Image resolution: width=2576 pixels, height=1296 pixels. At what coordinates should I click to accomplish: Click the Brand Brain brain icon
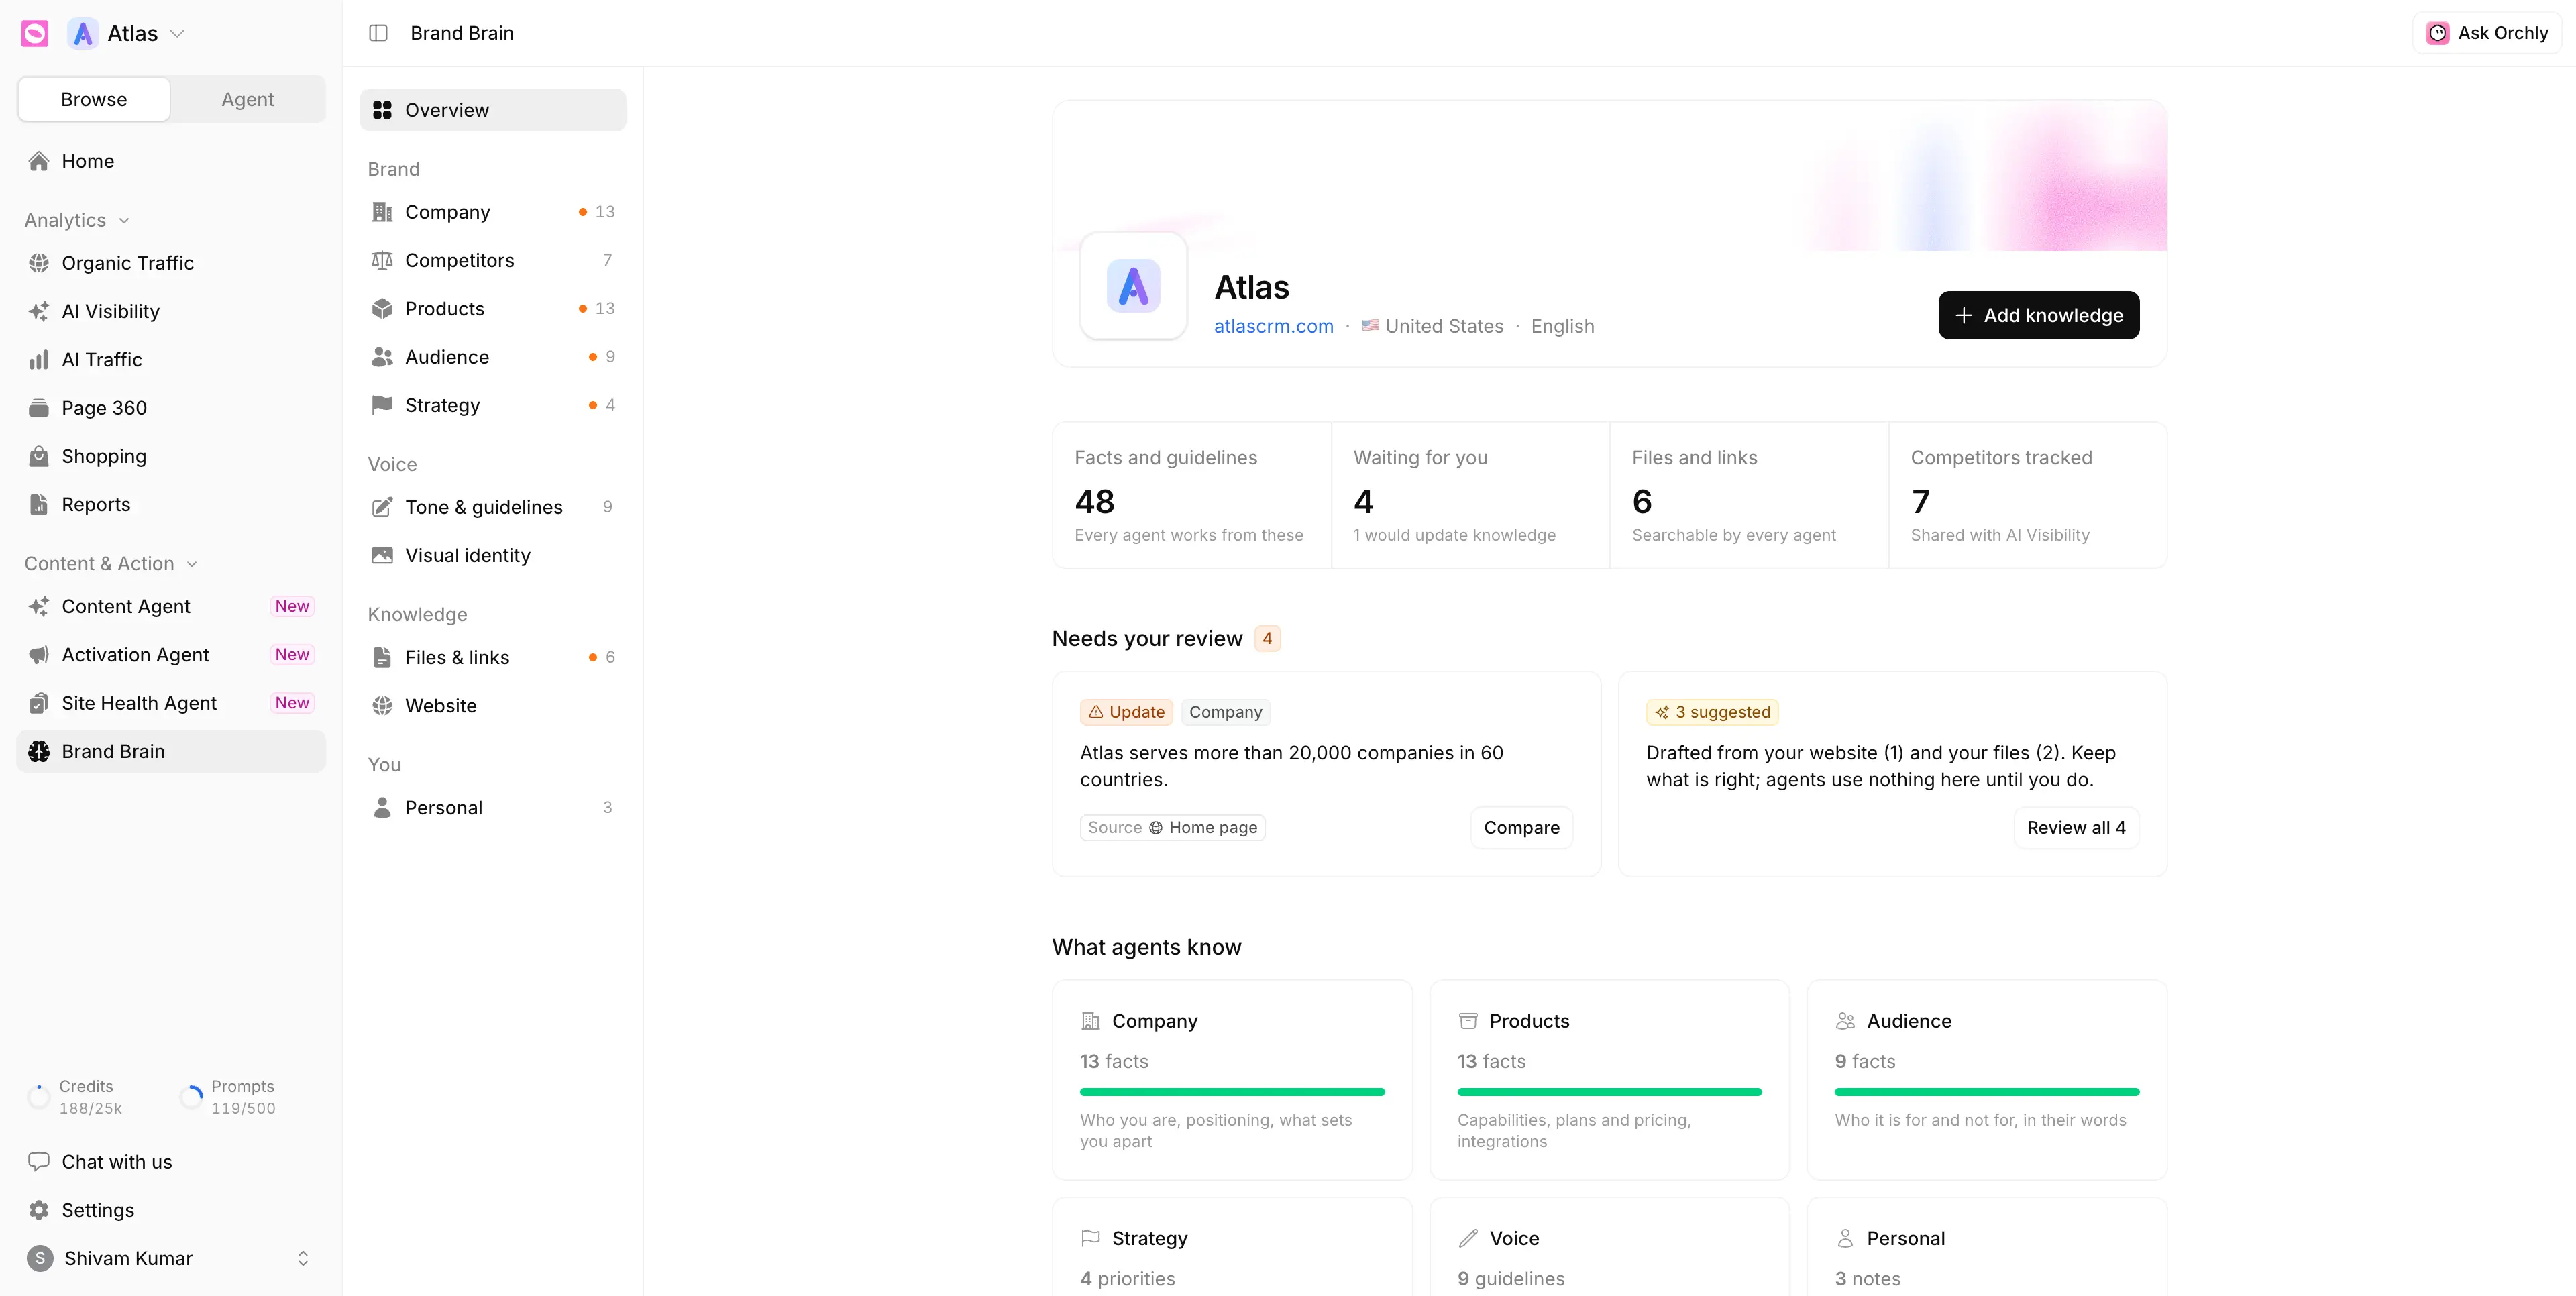[39, 751]
